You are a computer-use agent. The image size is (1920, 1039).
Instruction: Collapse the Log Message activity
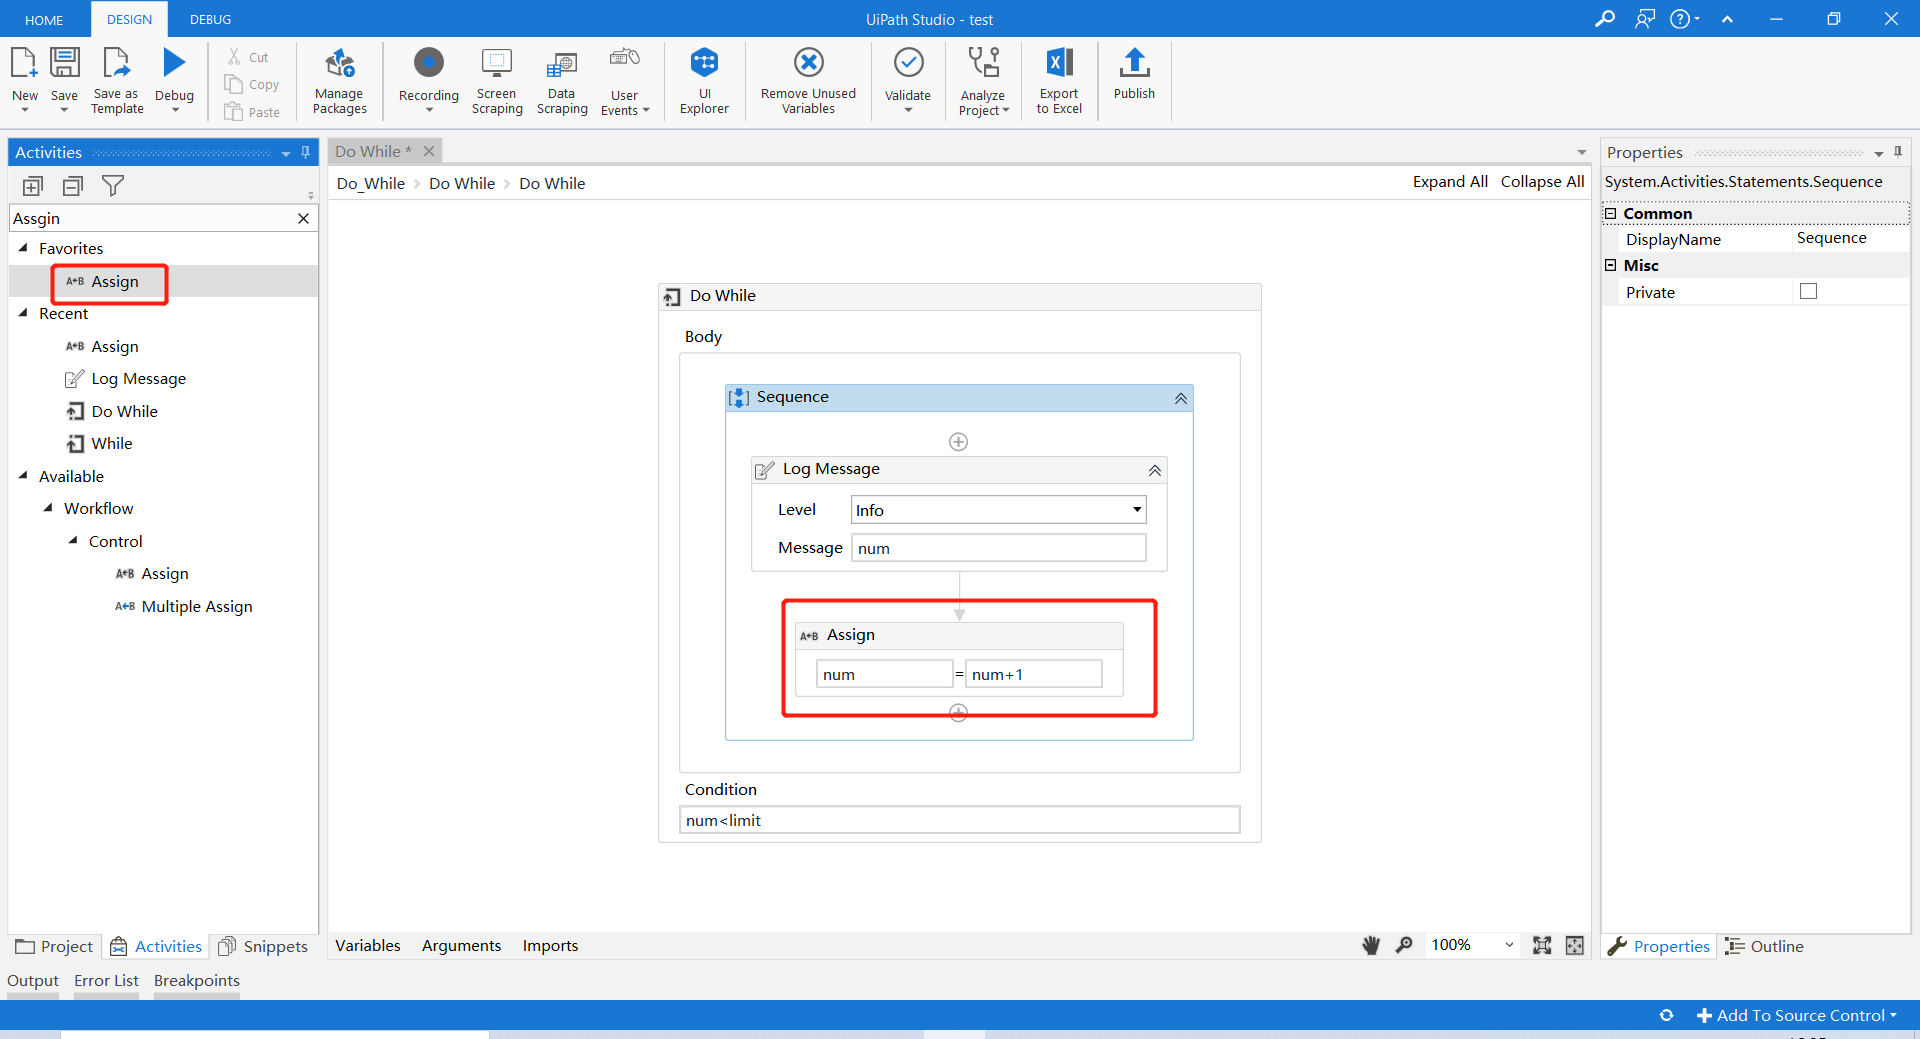pos(1154,470)
